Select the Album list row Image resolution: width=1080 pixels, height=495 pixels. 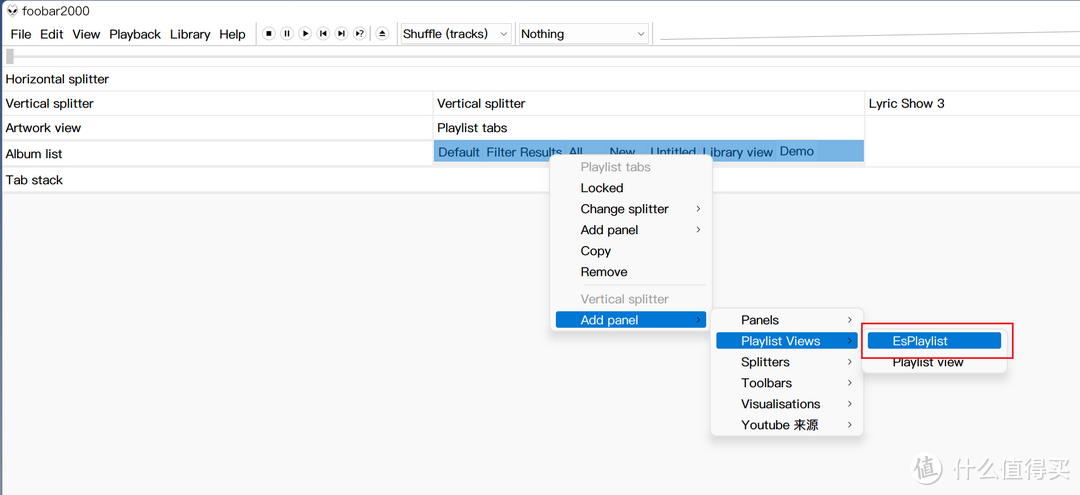(217, 154)
